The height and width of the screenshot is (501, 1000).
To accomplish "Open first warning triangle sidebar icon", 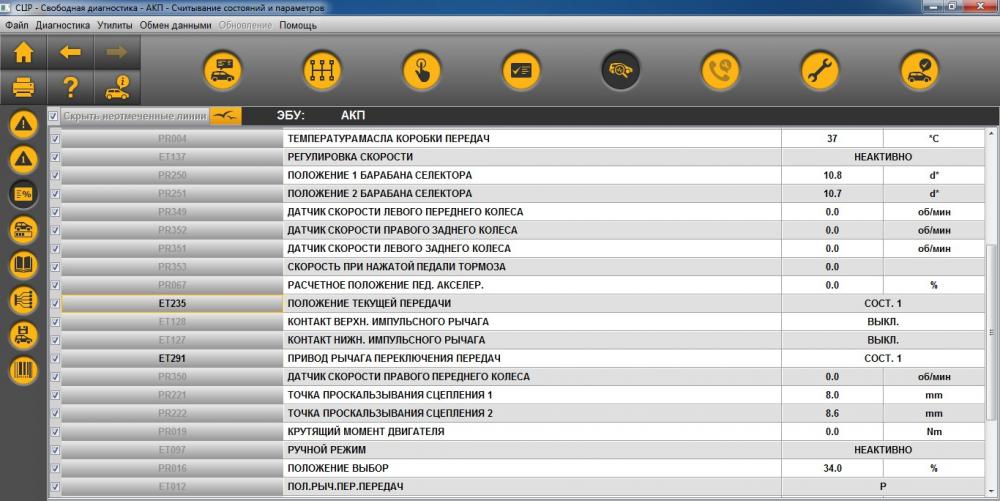I will click(24, 124).
